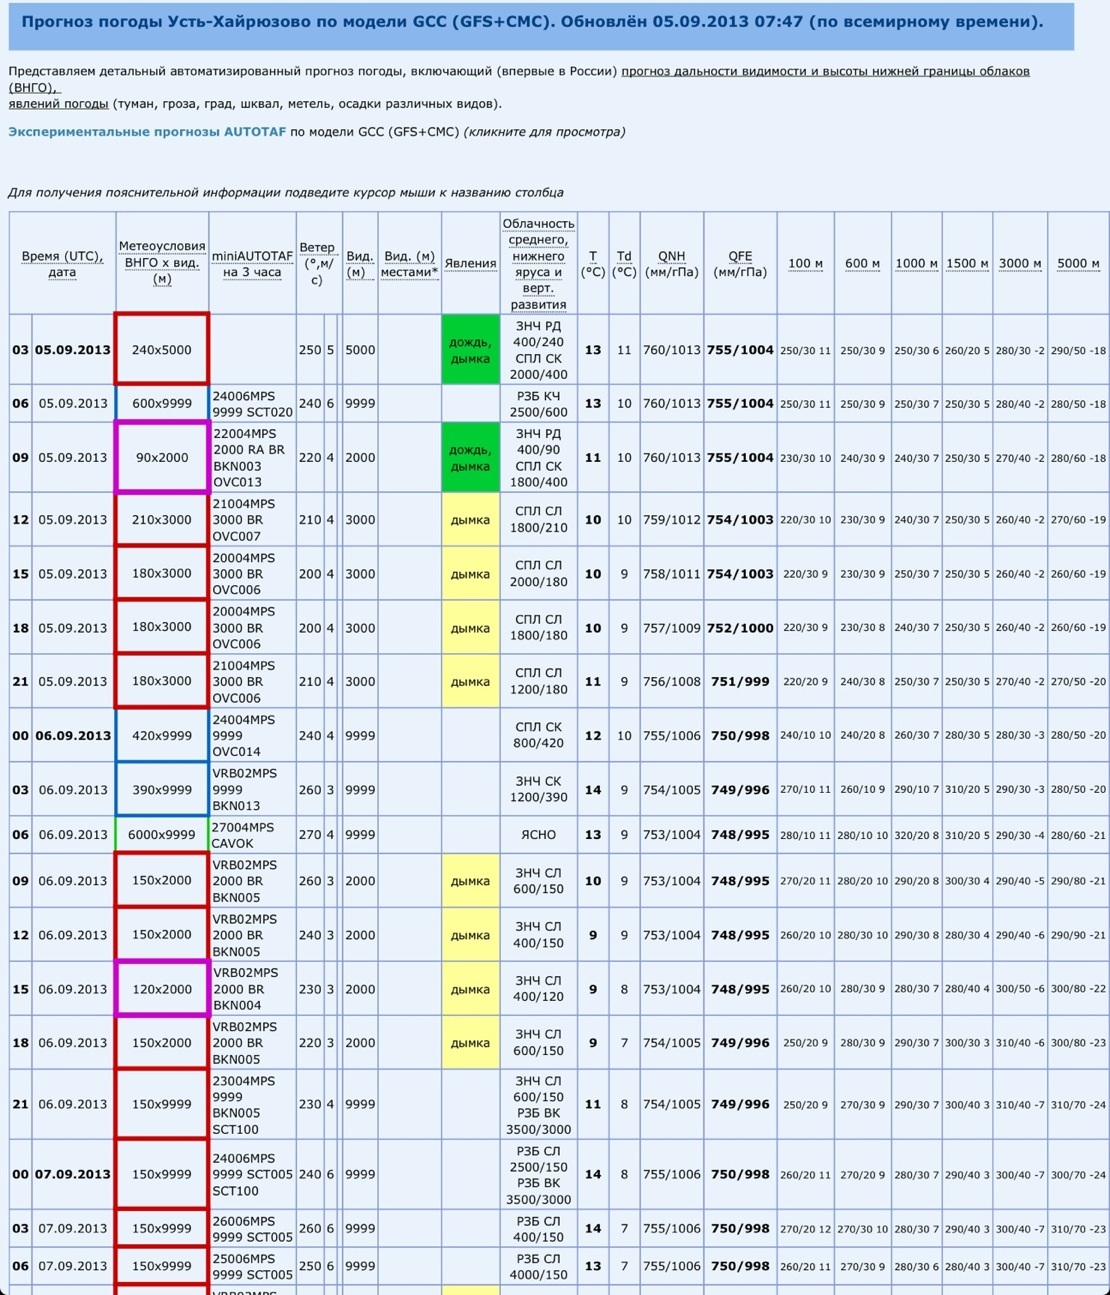
Task: Click the '5000 м' column header
Action: pos(1077,264)
